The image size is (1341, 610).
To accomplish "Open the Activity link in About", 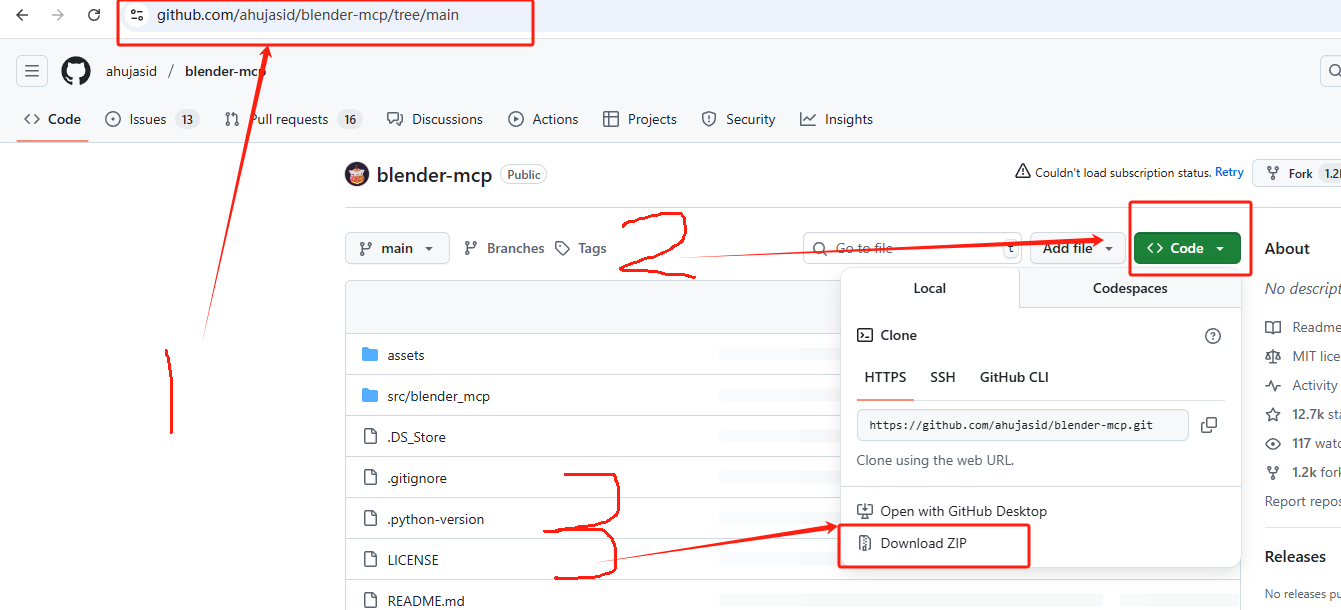I will [x=1301, y=385].
